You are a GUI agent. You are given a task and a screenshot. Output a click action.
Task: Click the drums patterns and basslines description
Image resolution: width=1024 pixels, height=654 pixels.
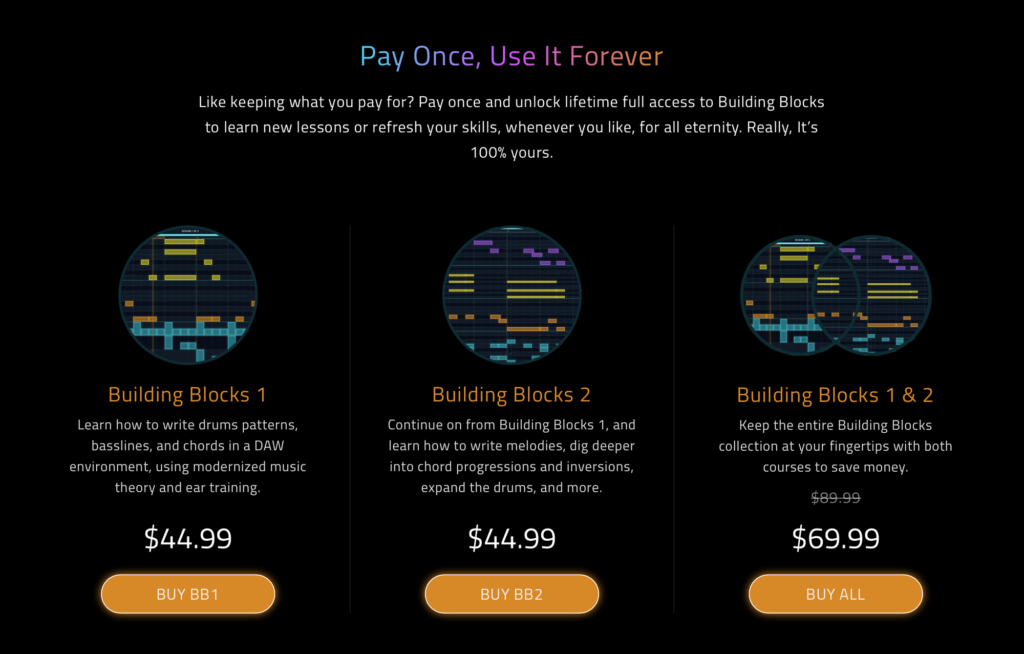click(188, 456)
